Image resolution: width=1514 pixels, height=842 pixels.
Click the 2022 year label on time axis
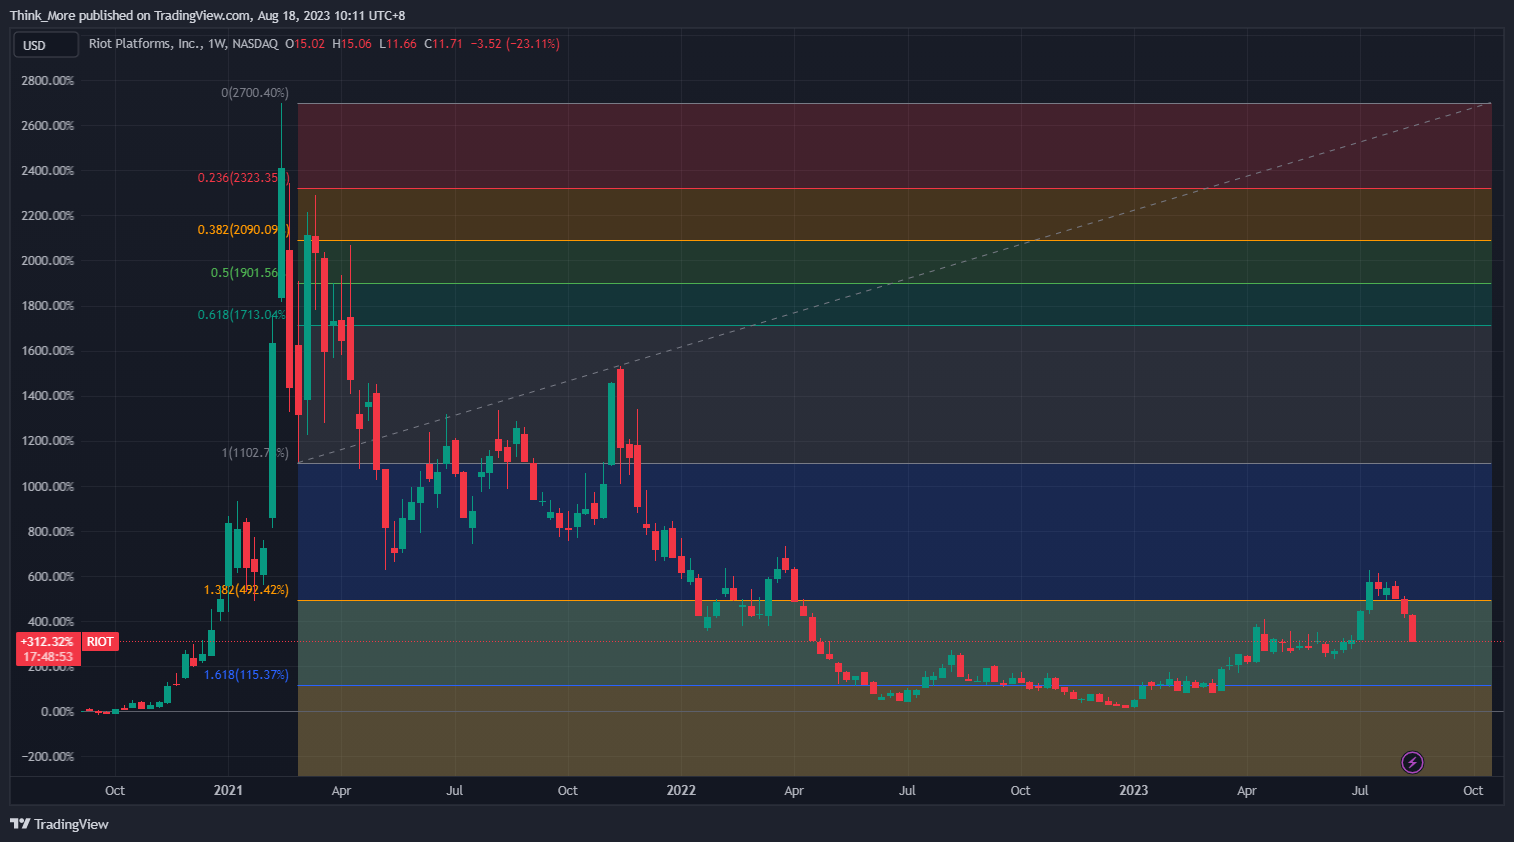(x=681, y=791)
